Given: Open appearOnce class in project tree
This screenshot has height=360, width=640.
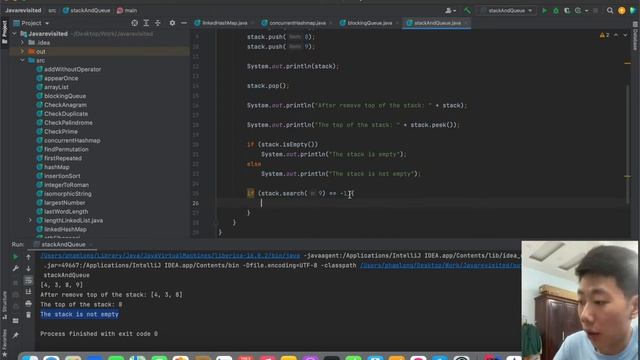Looking at the screenshot, I should pos(61,78).
